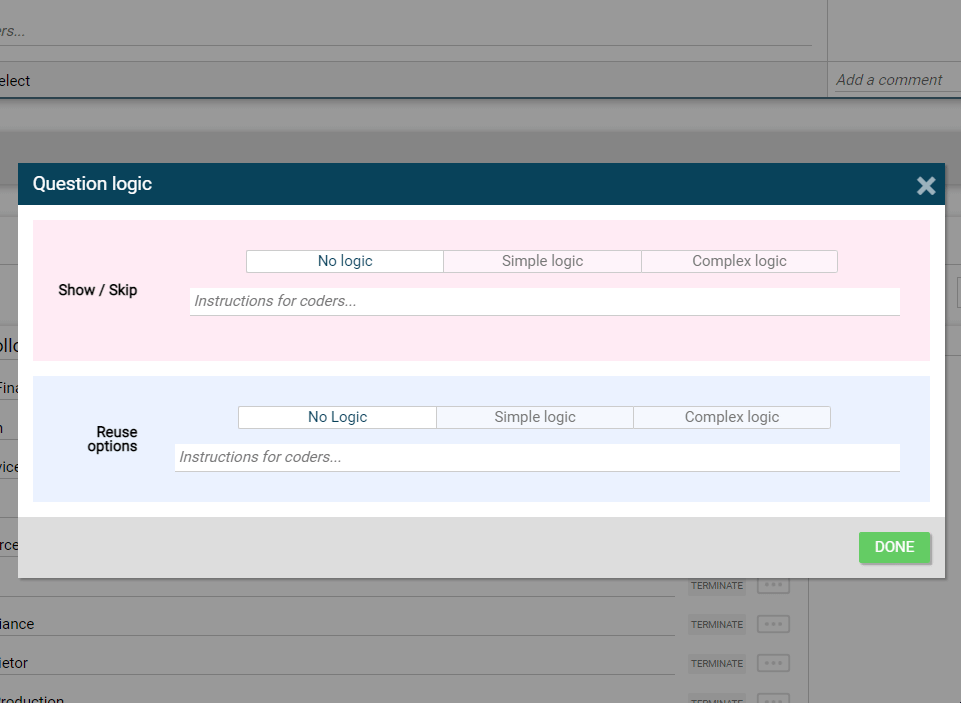Open the three-dot menu beside the 'ietor' option
Screen dimensions: 961x703
pos(773,663)
